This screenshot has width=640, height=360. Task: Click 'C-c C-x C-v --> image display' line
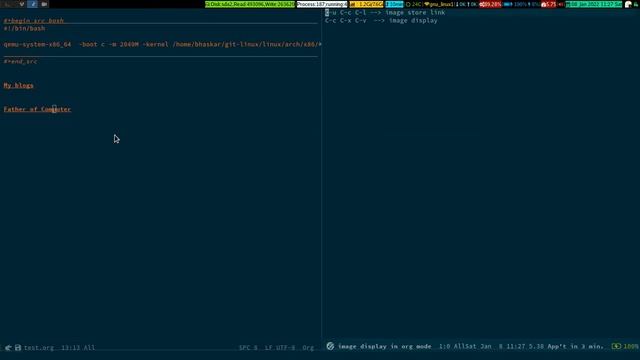pos(381,20)
